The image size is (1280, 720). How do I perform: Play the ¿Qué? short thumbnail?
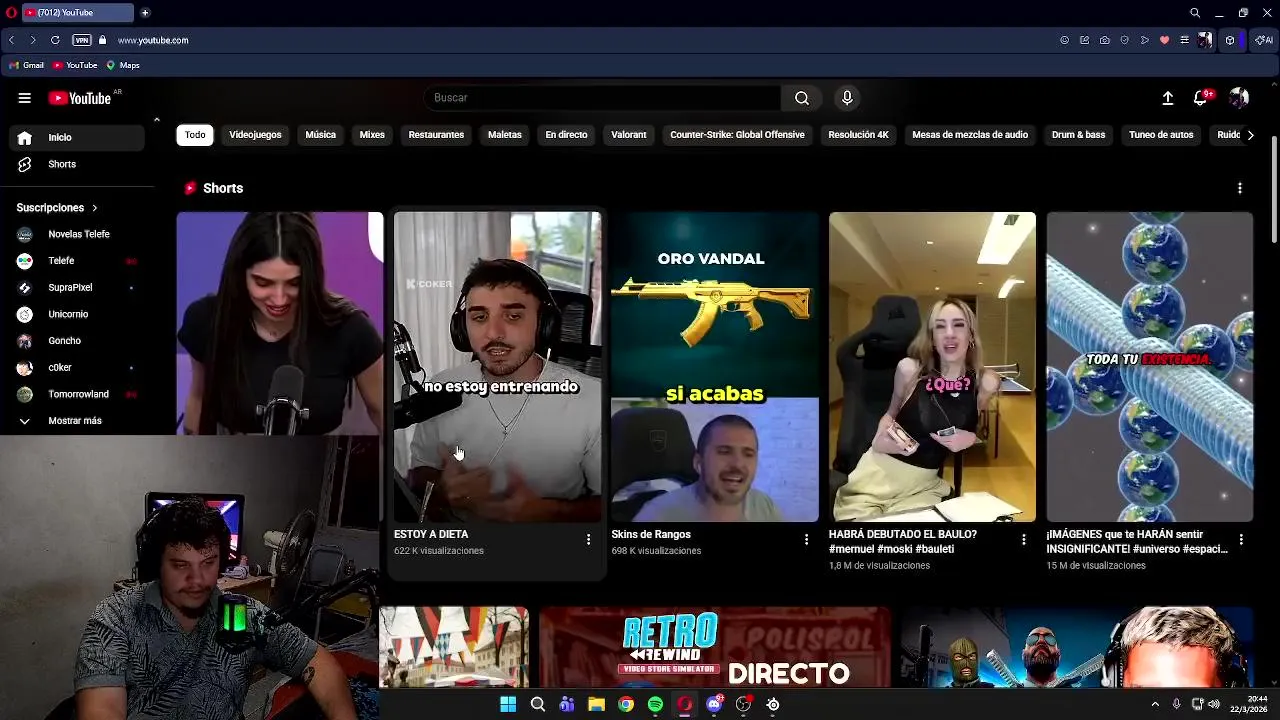932,367
